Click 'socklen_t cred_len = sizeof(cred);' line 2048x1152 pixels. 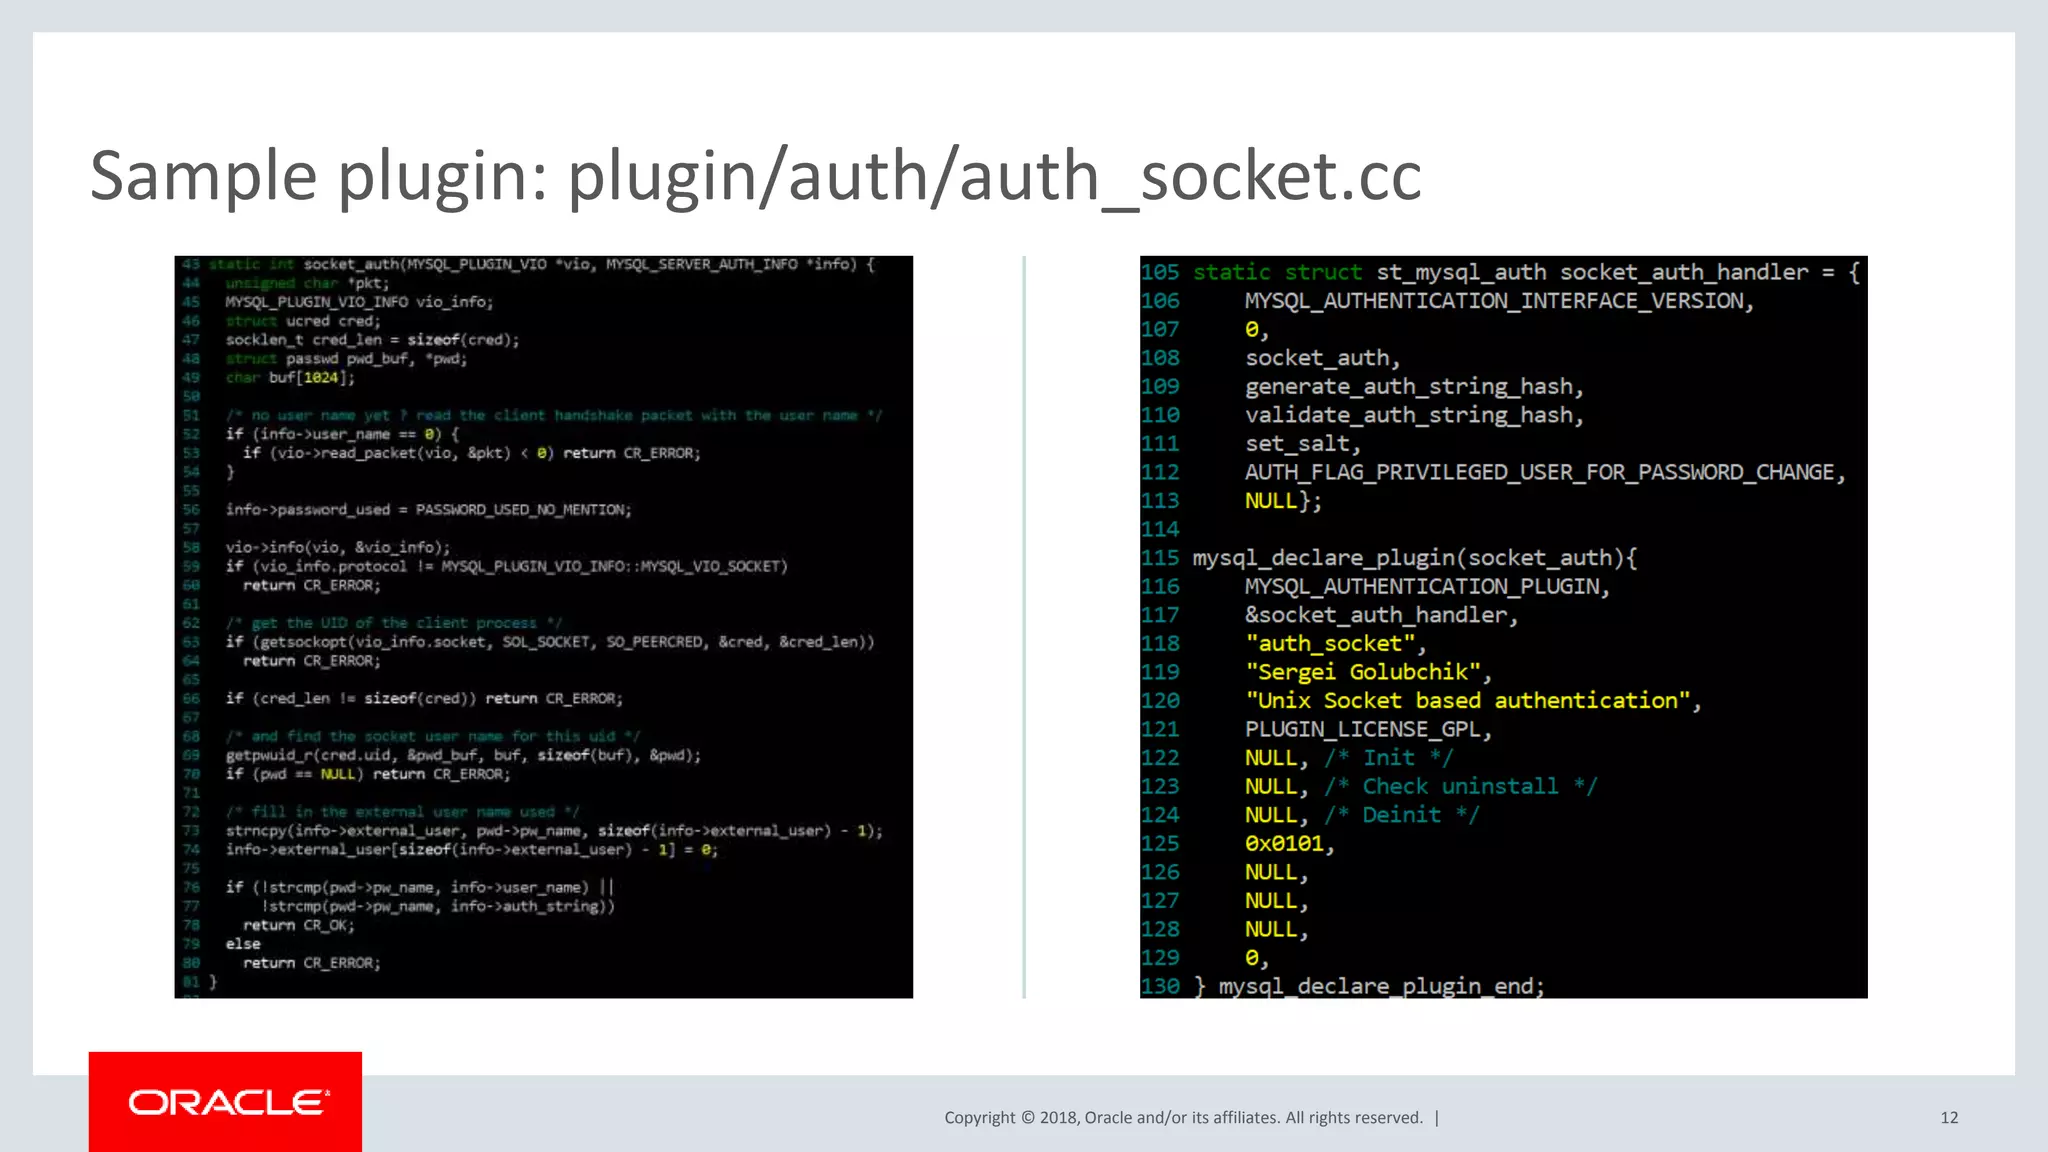(x=372, y=340)
